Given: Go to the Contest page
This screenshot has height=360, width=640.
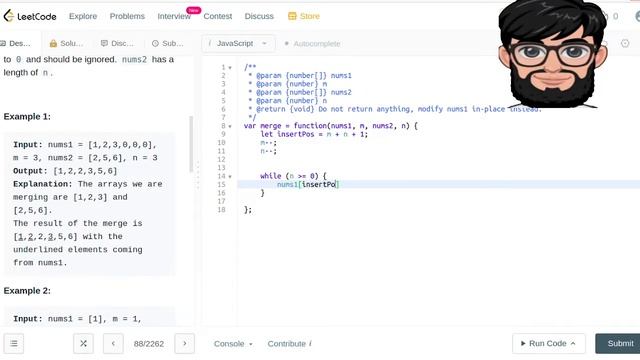Looking at the screenshot, I should coord(218,16).
